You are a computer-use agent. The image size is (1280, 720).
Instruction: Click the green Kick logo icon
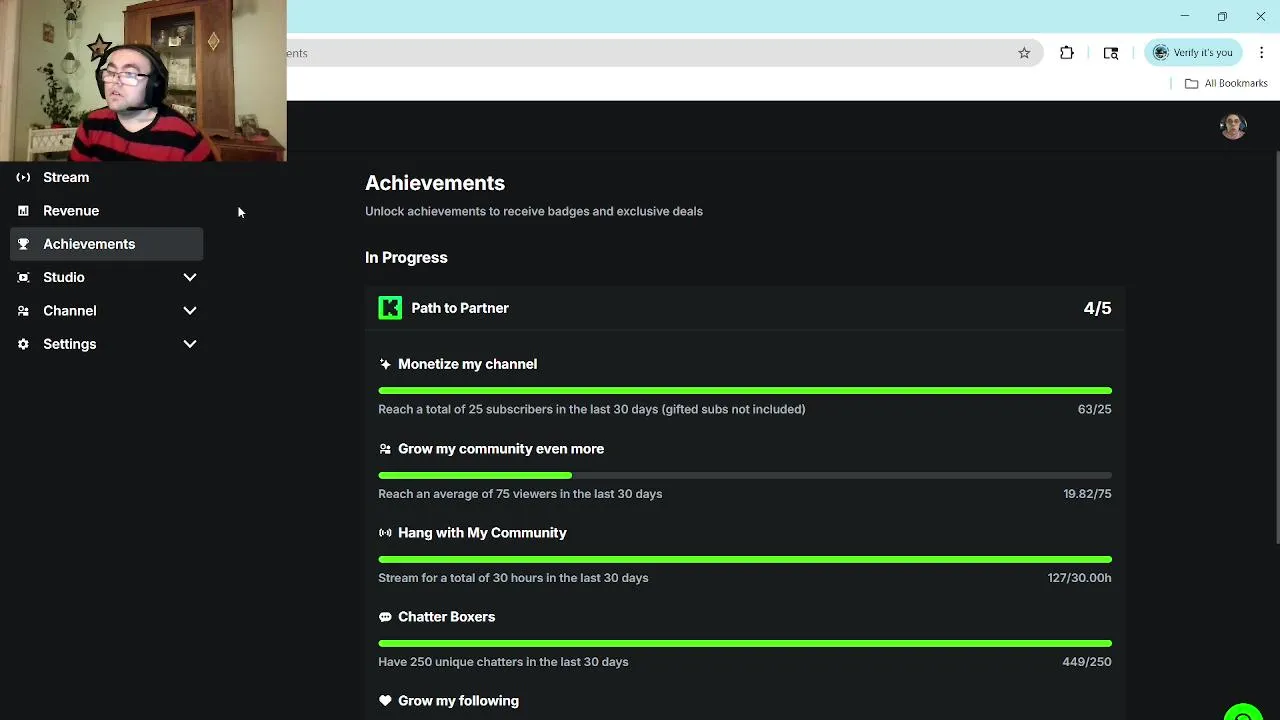390,308
